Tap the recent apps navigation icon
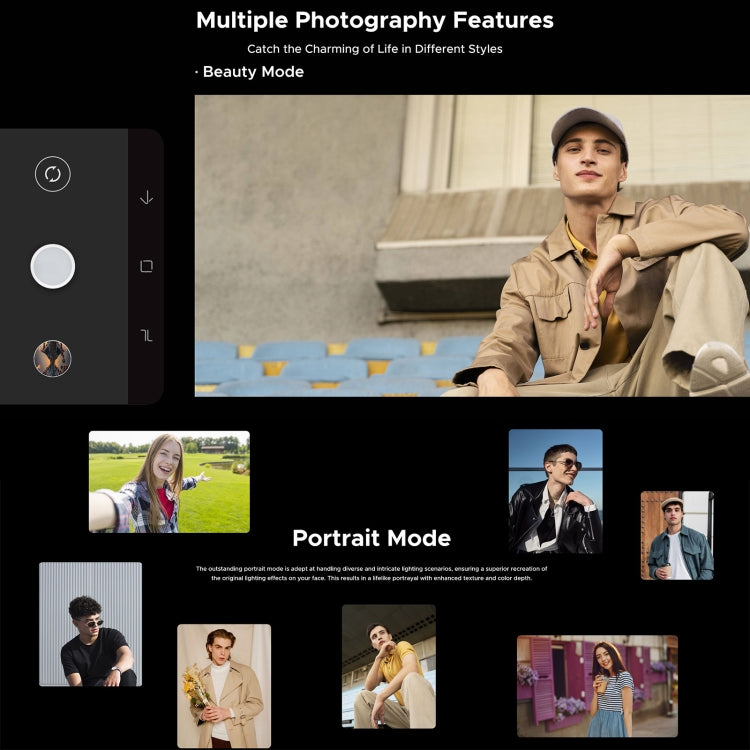This screenshot has width=750, height=750. [x=146, y=335]
